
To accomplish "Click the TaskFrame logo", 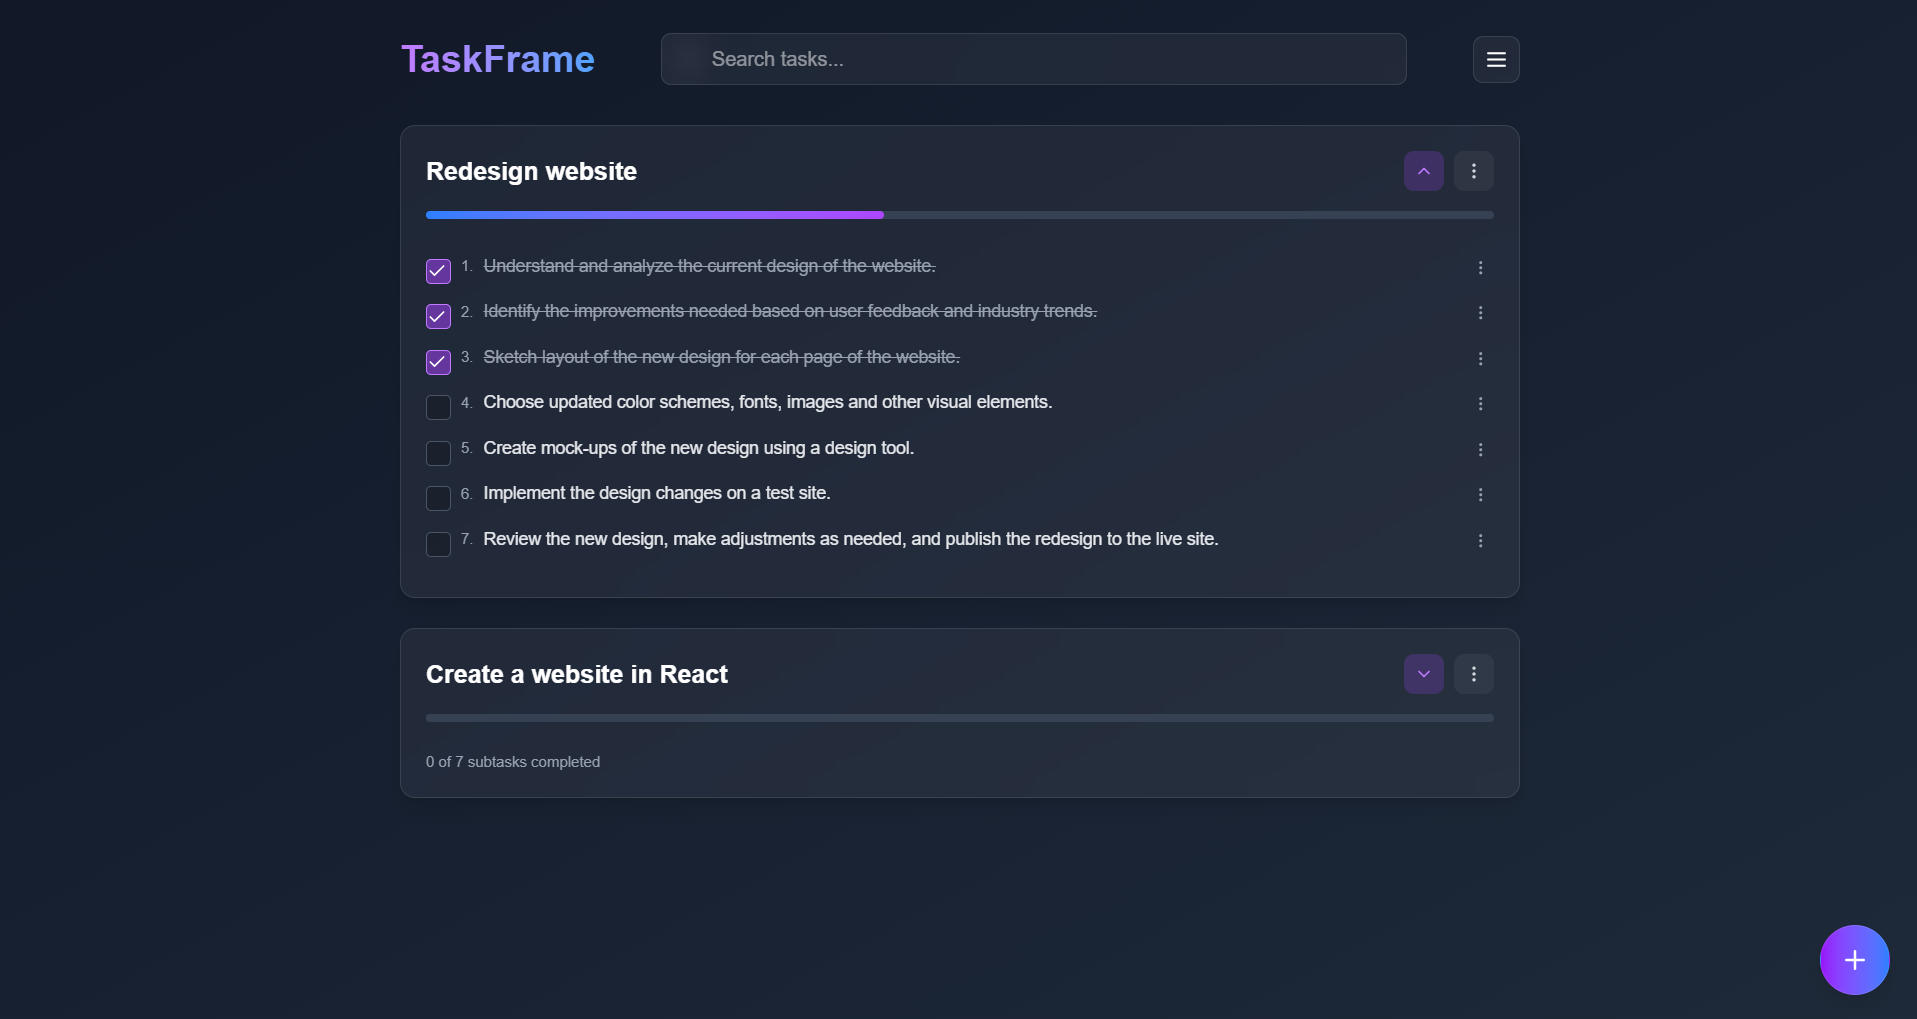I will tap(498, 59).
